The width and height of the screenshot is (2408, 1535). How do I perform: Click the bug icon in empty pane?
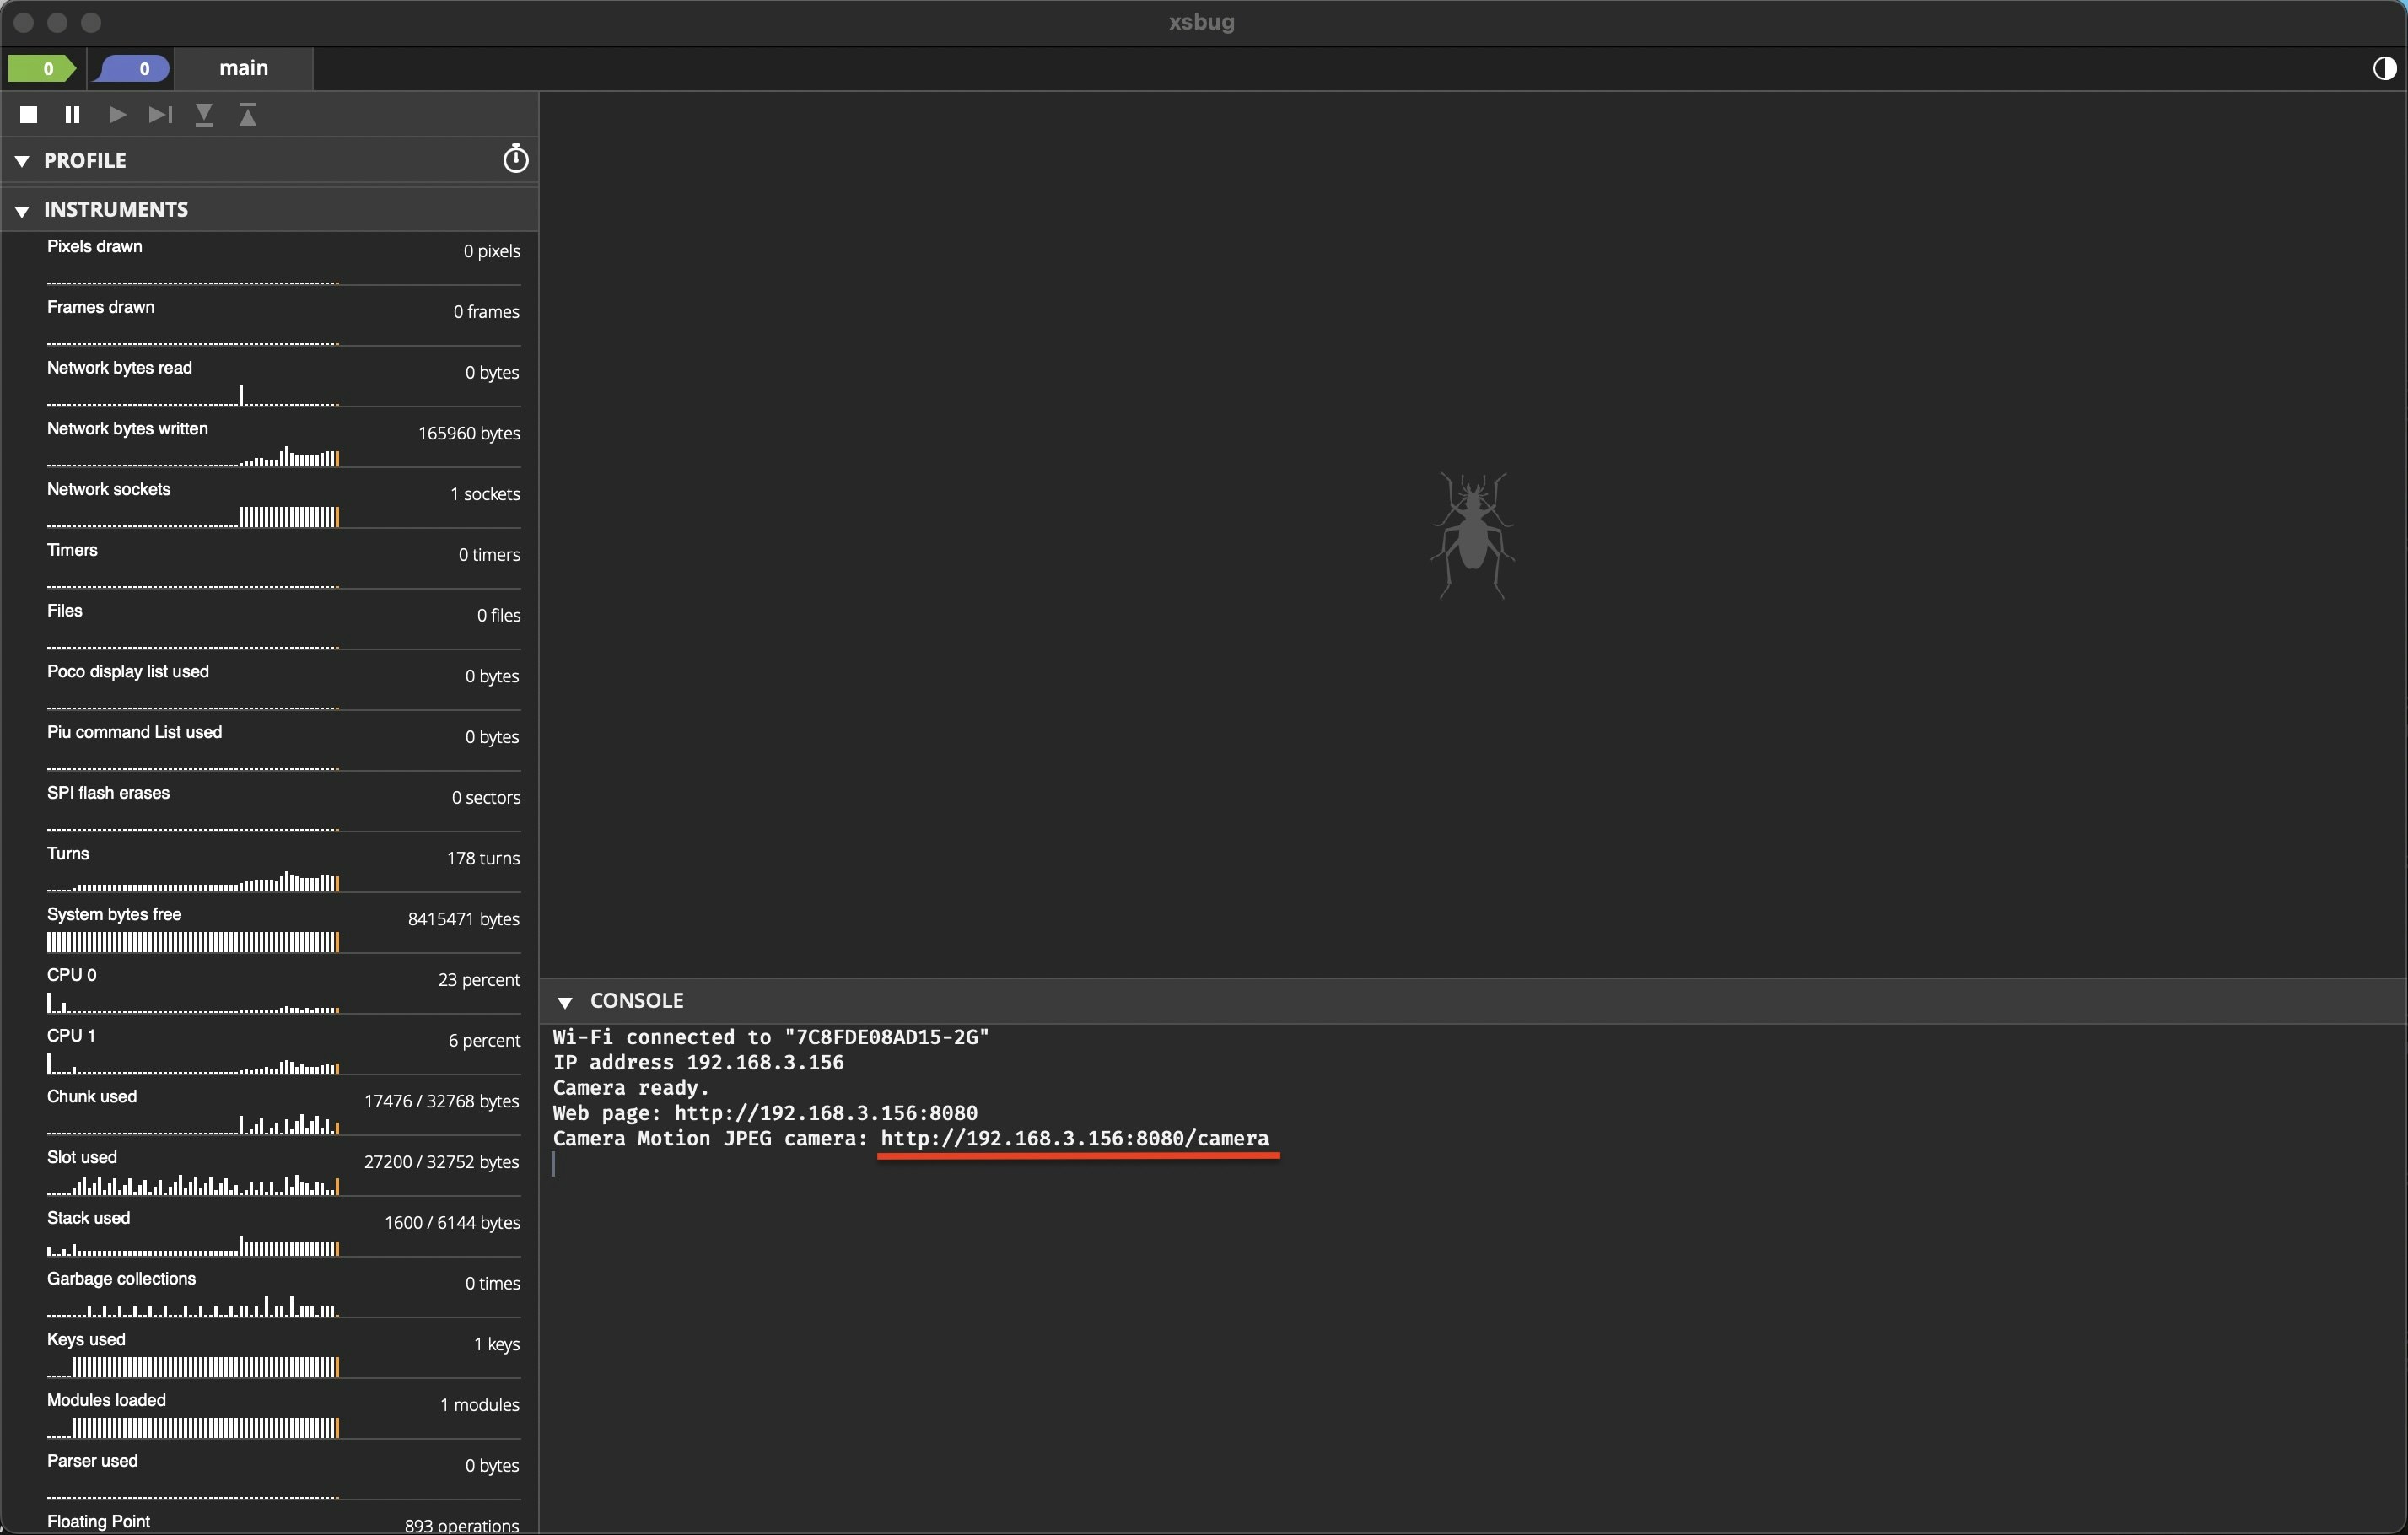[x=1472, y=535]
